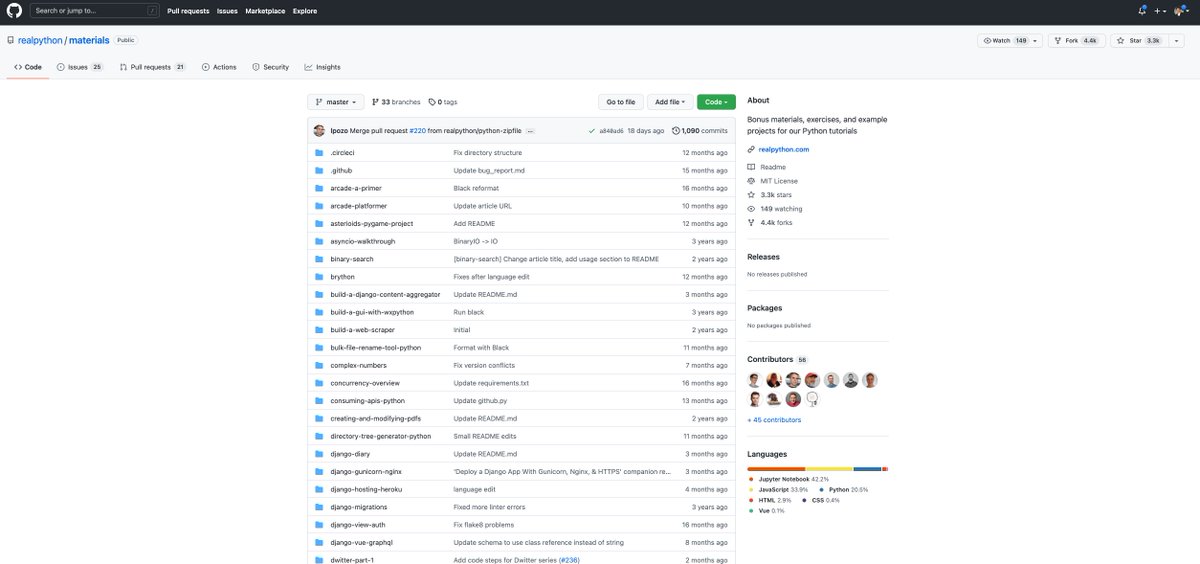Open the realpython owner link

click(x=40, y=40)
